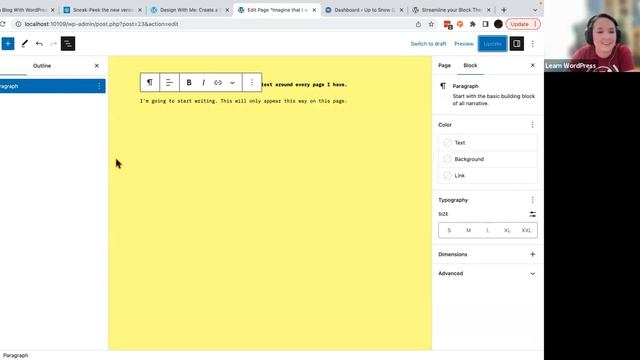Switch to "Sneak-Peek the new version" tab
640x360 pixels.
tap(102, 10)
